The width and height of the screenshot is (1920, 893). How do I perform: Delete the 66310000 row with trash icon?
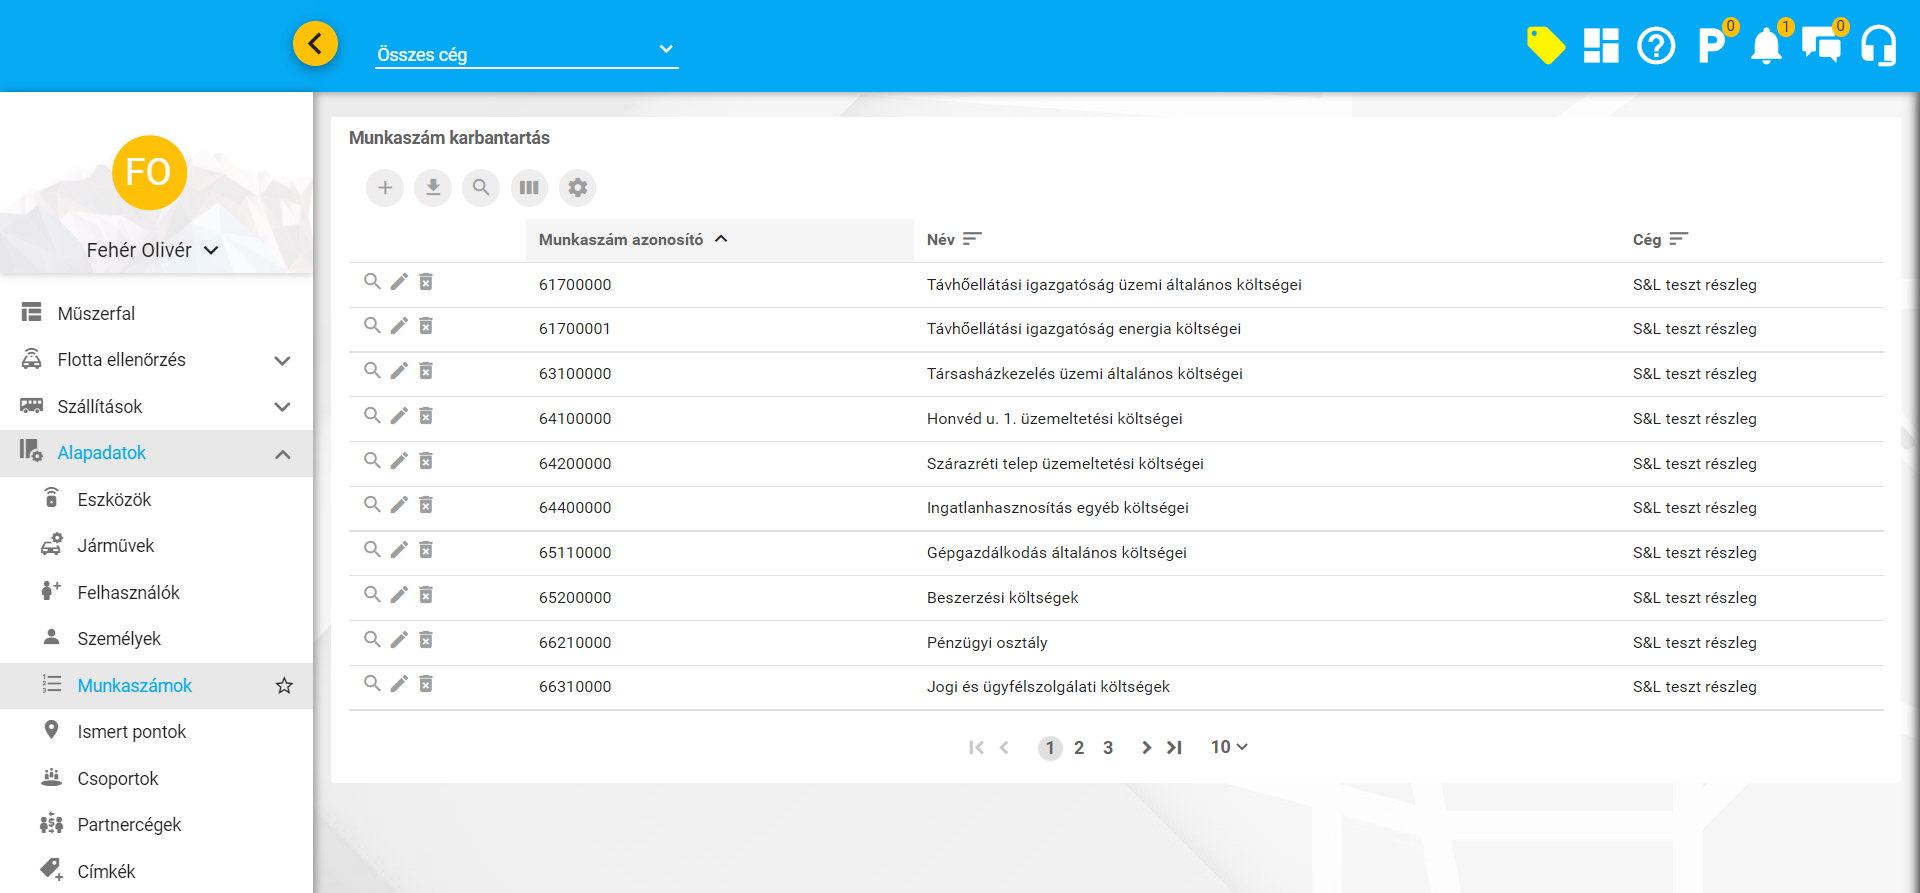[426, 684]
